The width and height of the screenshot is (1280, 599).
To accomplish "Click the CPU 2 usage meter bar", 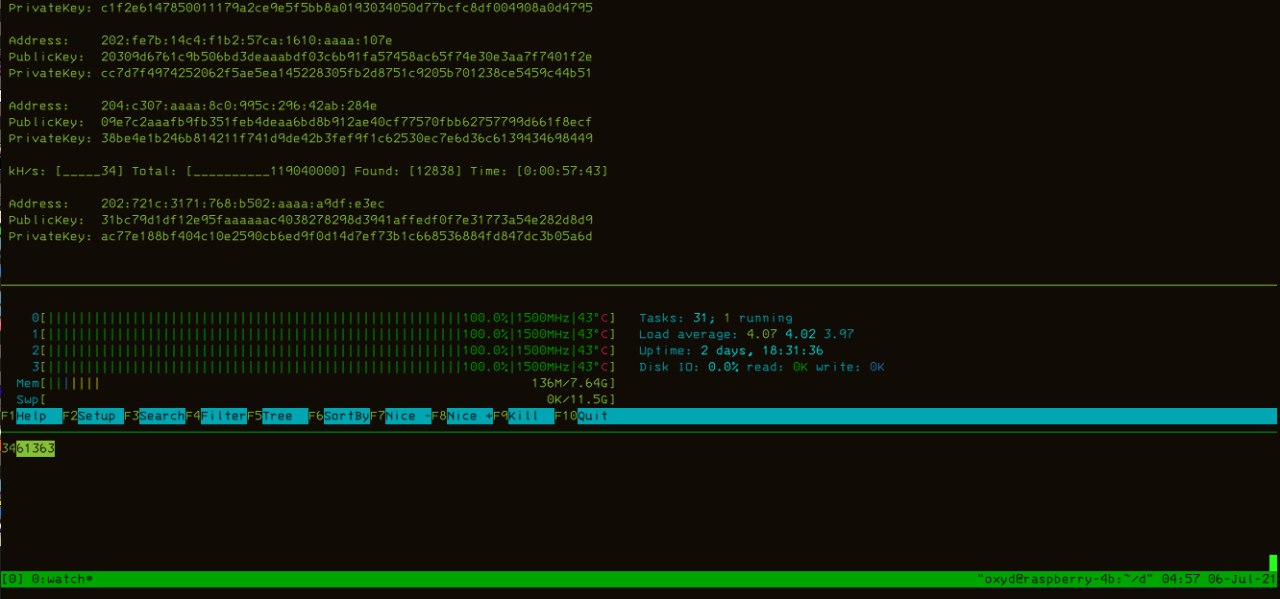I will click(x=323, y=351).
